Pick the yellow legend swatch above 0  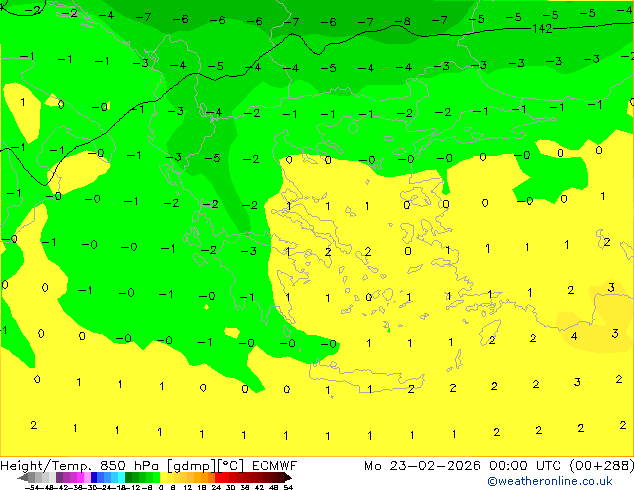(x=164, y=477)
